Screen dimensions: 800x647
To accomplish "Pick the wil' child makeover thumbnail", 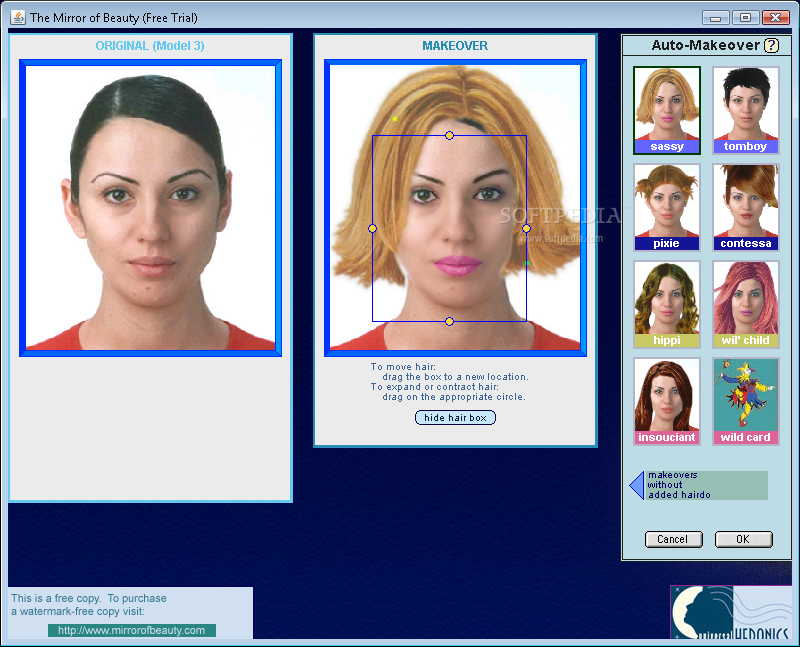I will [x=745, y=305].
